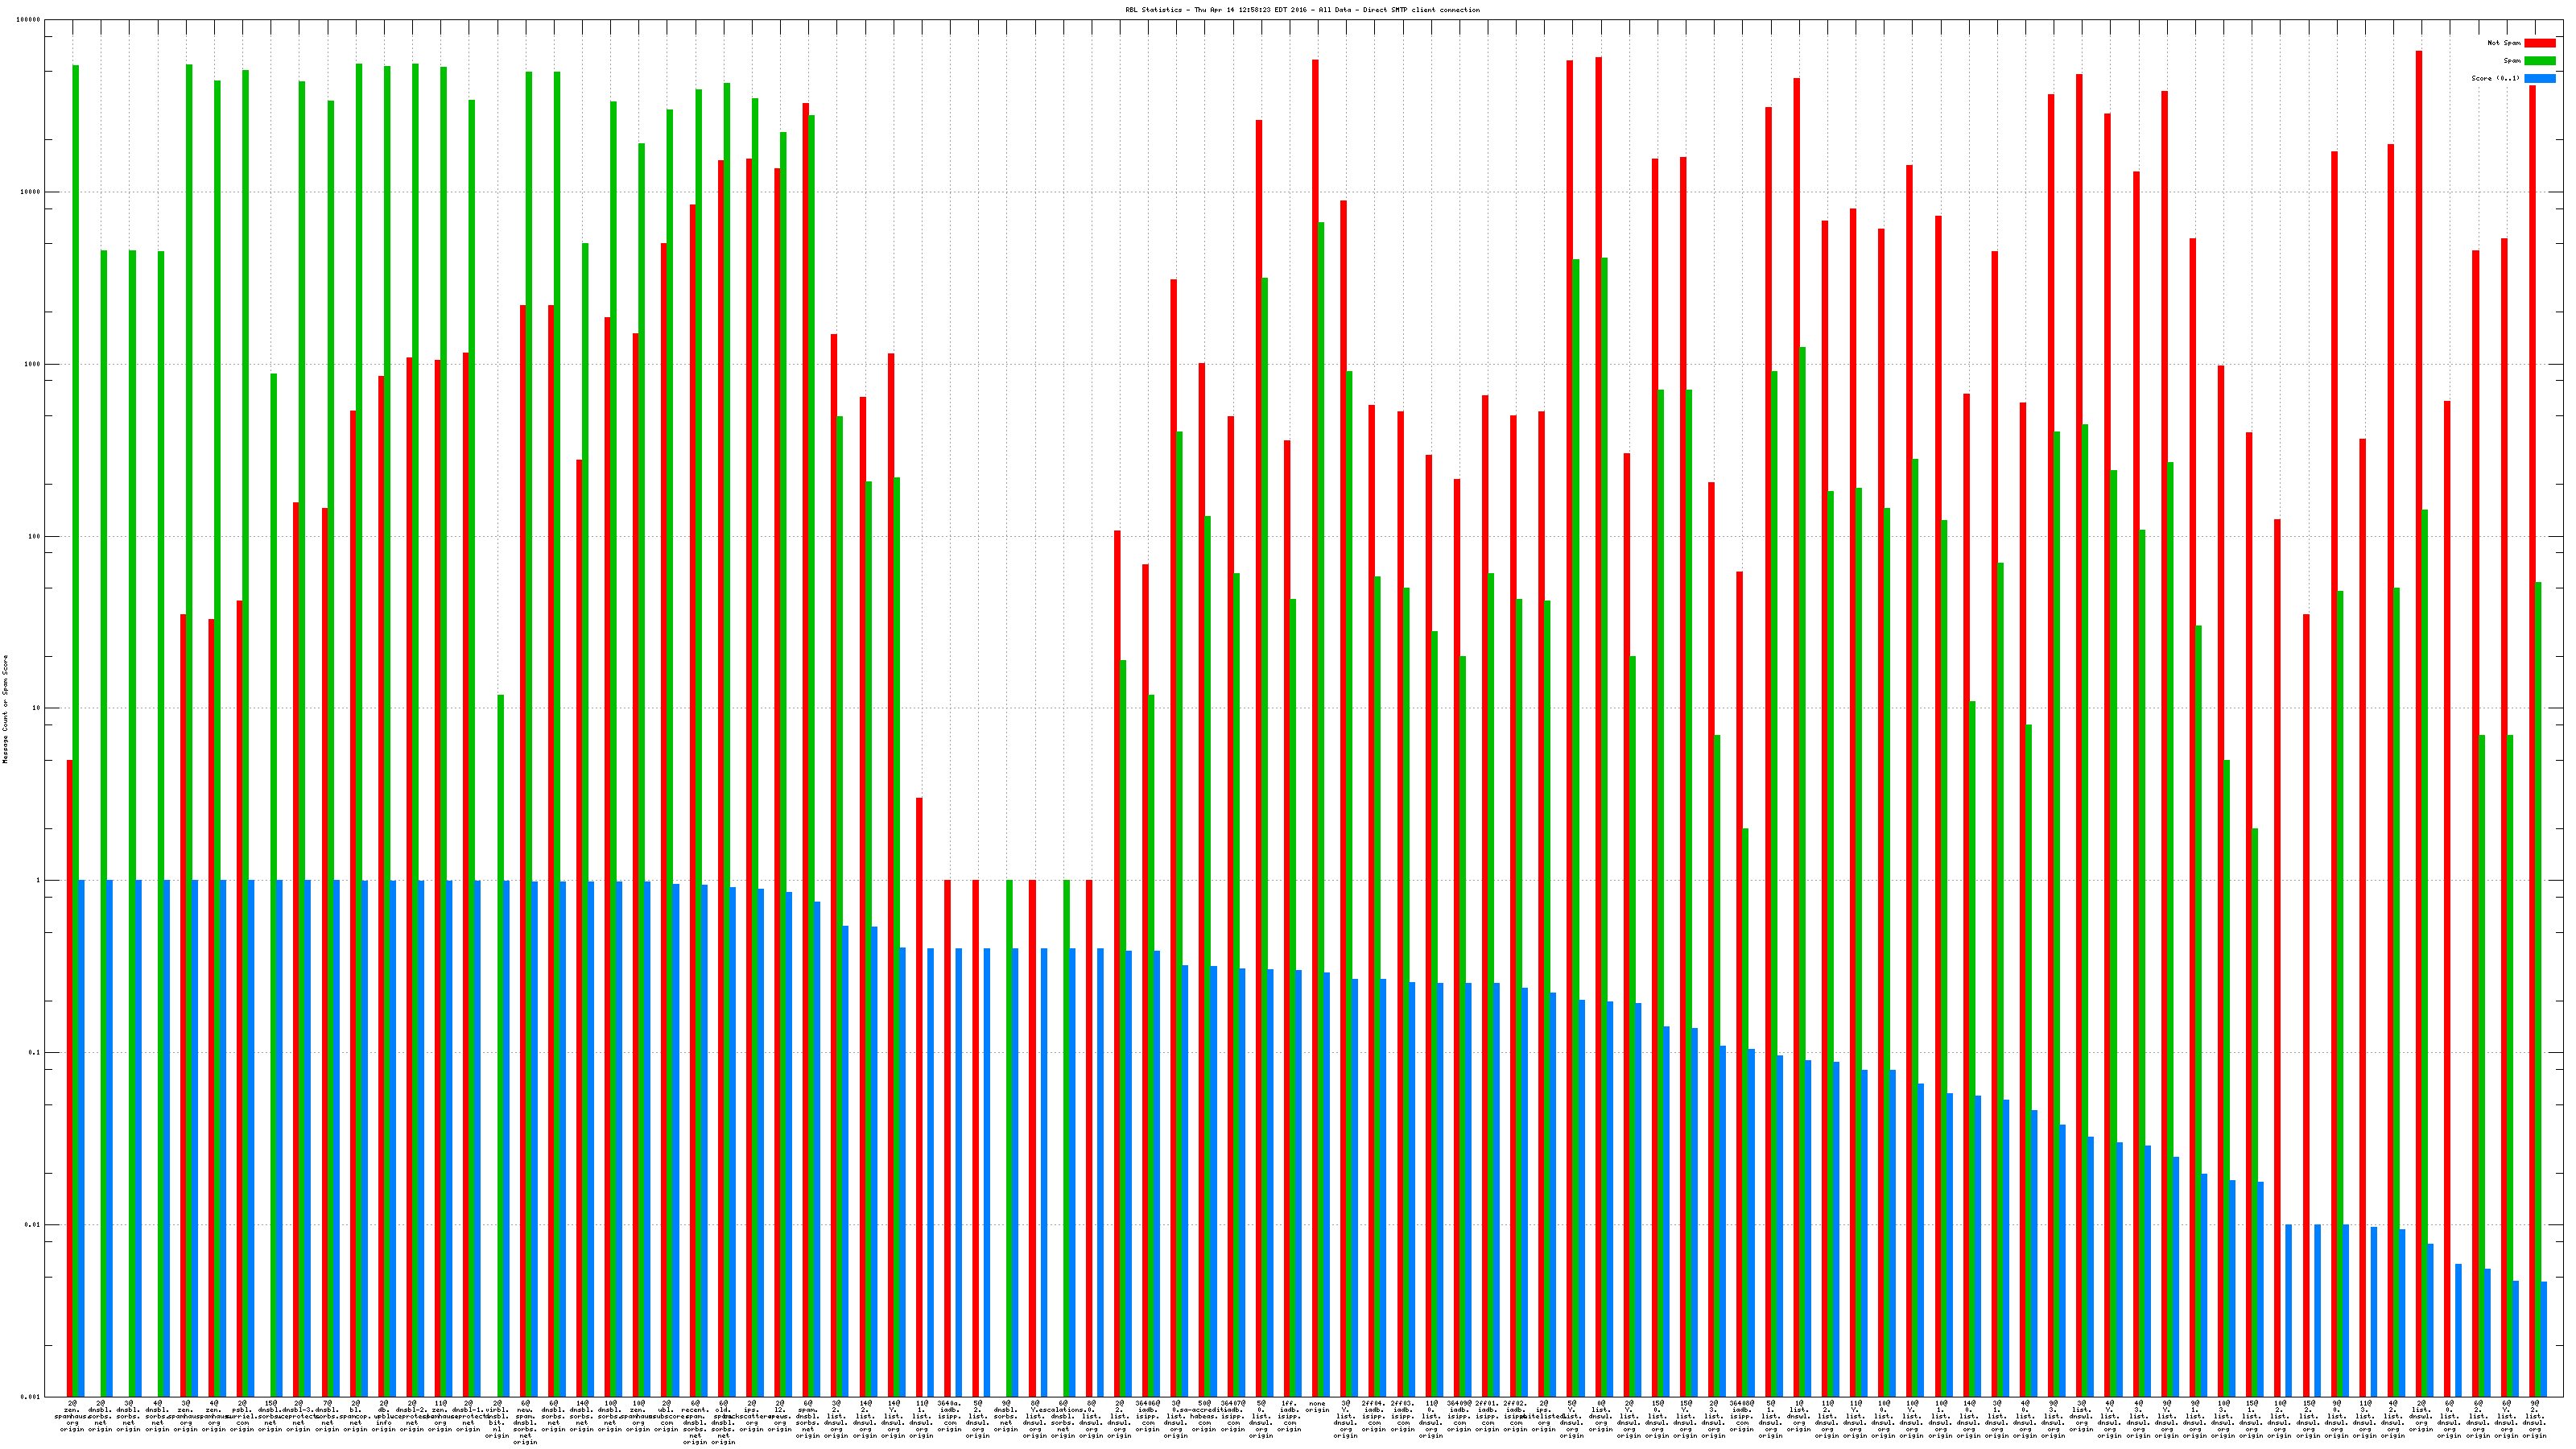2576x1449 pixels.
Task: Click the 10 y-axis tick label
Action: click(37, 709)
